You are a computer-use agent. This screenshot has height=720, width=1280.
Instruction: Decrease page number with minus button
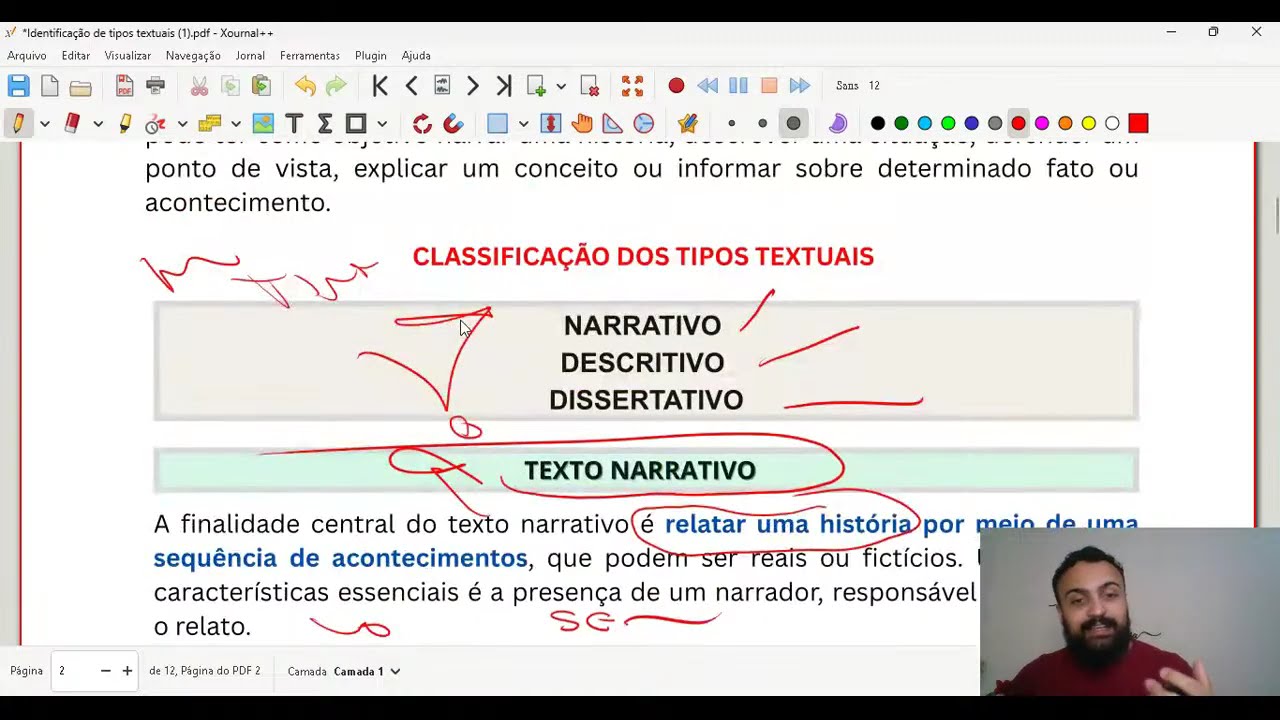click(x=105, y=671)
